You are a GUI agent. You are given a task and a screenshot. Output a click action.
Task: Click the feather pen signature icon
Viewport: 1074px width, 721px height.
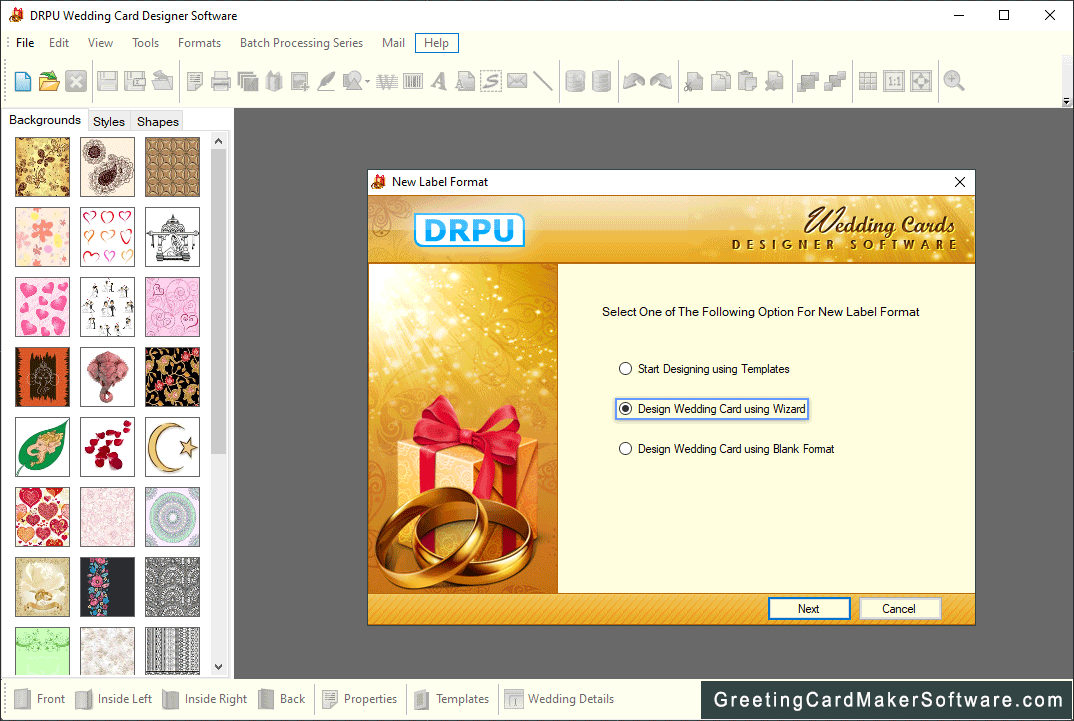327,81
